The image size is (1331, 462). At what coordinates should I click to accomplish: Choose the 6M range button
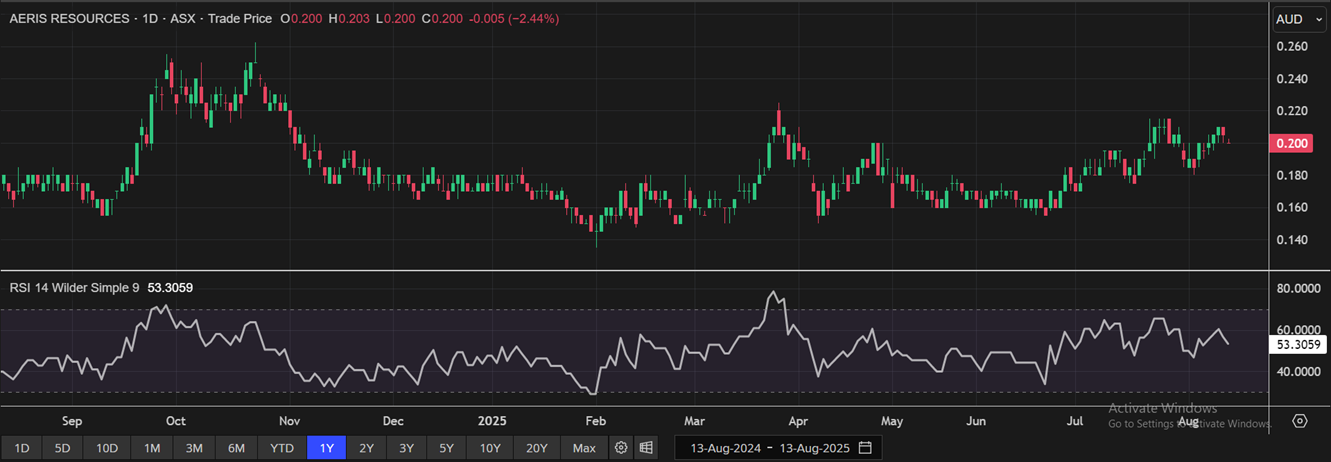[236, 447]
